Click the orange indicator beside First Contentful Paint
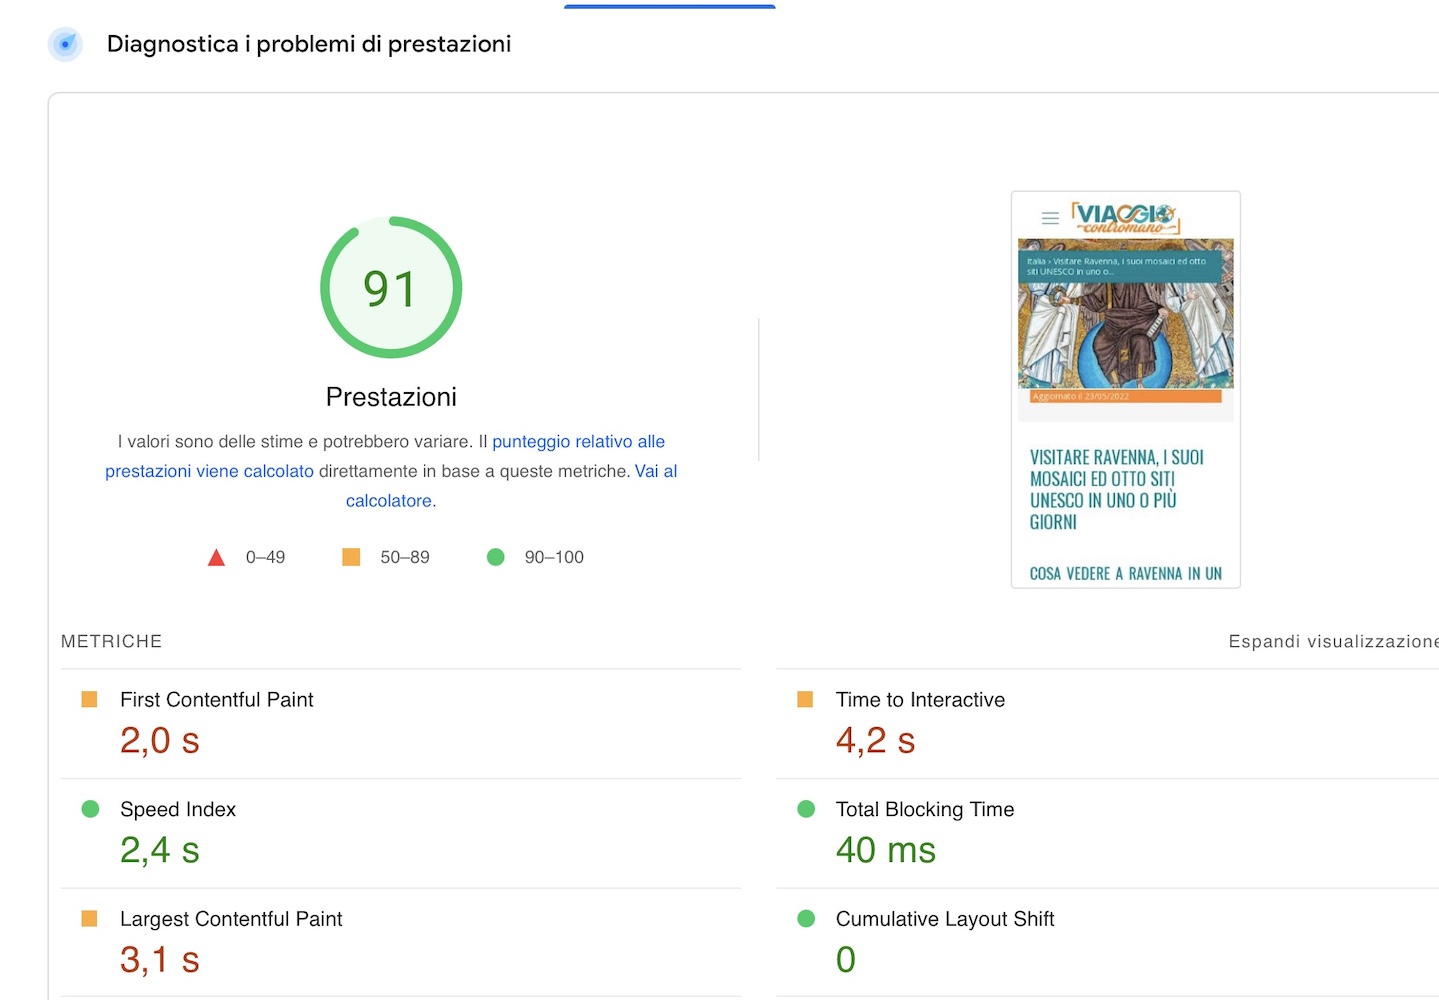Viewport: 1439px width, 1000px height. coord(89,699)
